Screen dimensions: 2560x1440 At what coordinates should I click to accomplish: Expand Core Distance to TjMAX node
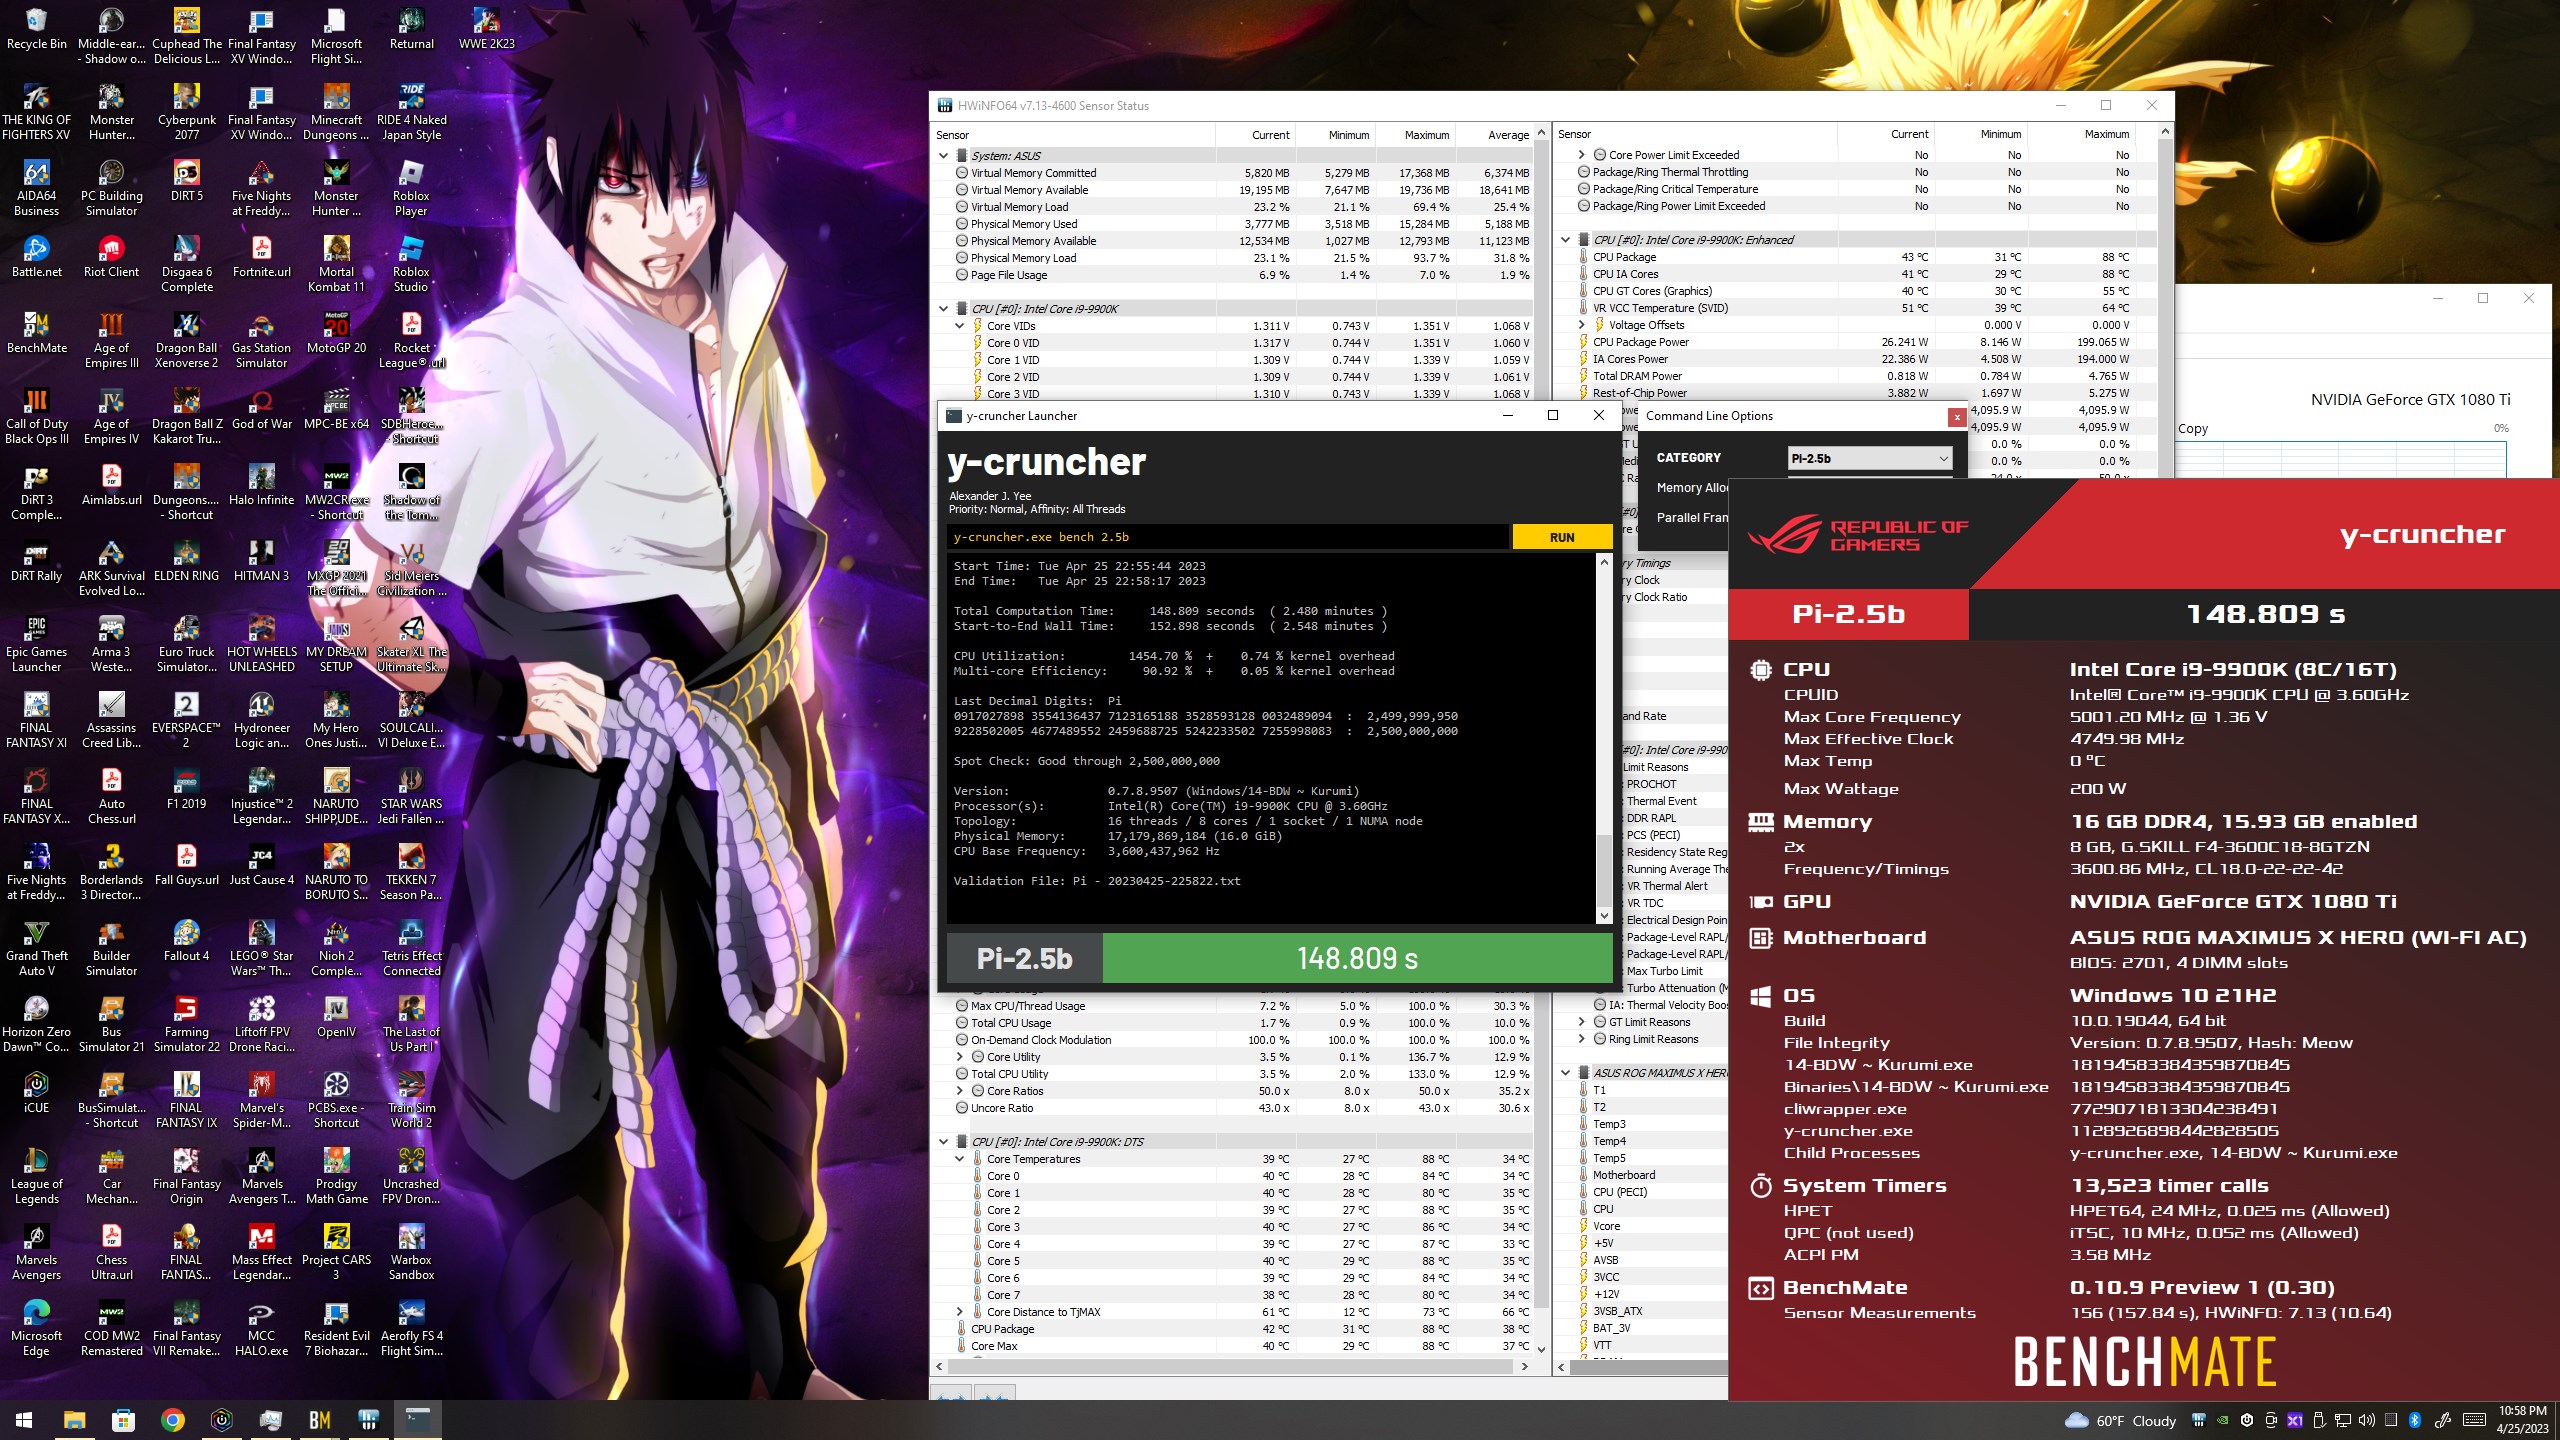(x=959, y=1312)
